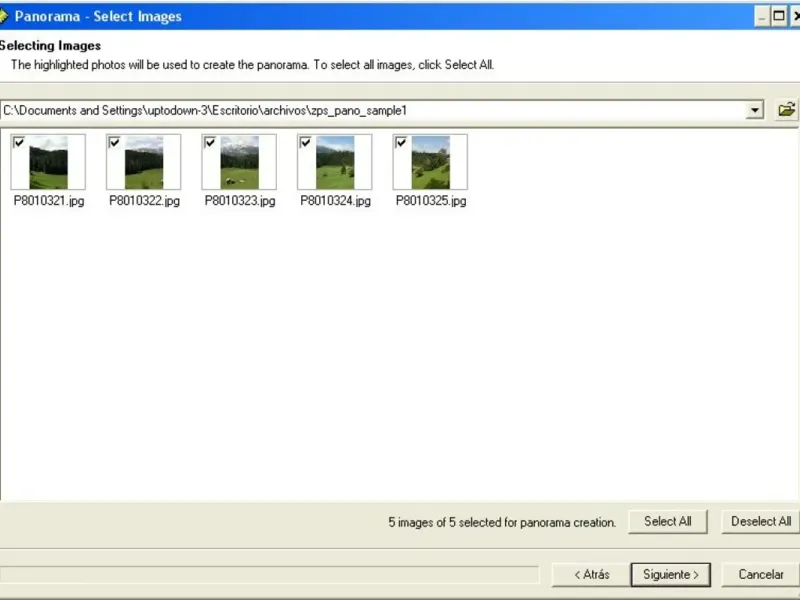The height and width of the screenshot is (600, 800).
Task: Click the P8010323.jpg file name
Action: click(240, 201)
